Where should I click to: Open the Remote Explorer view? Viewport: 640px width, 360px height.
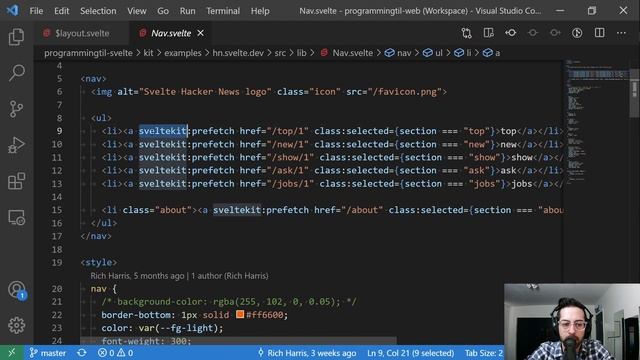[16, 217]
